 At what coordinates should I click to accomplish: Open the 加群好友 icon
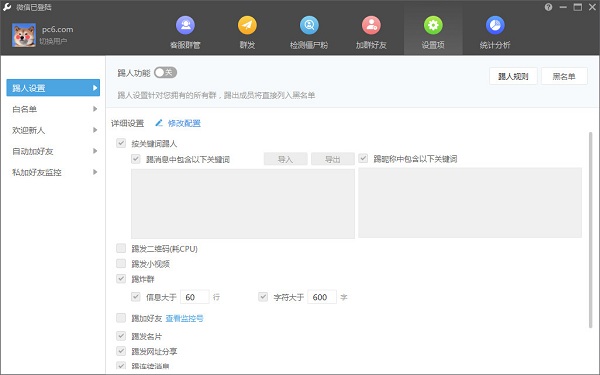tap(371, 25)
